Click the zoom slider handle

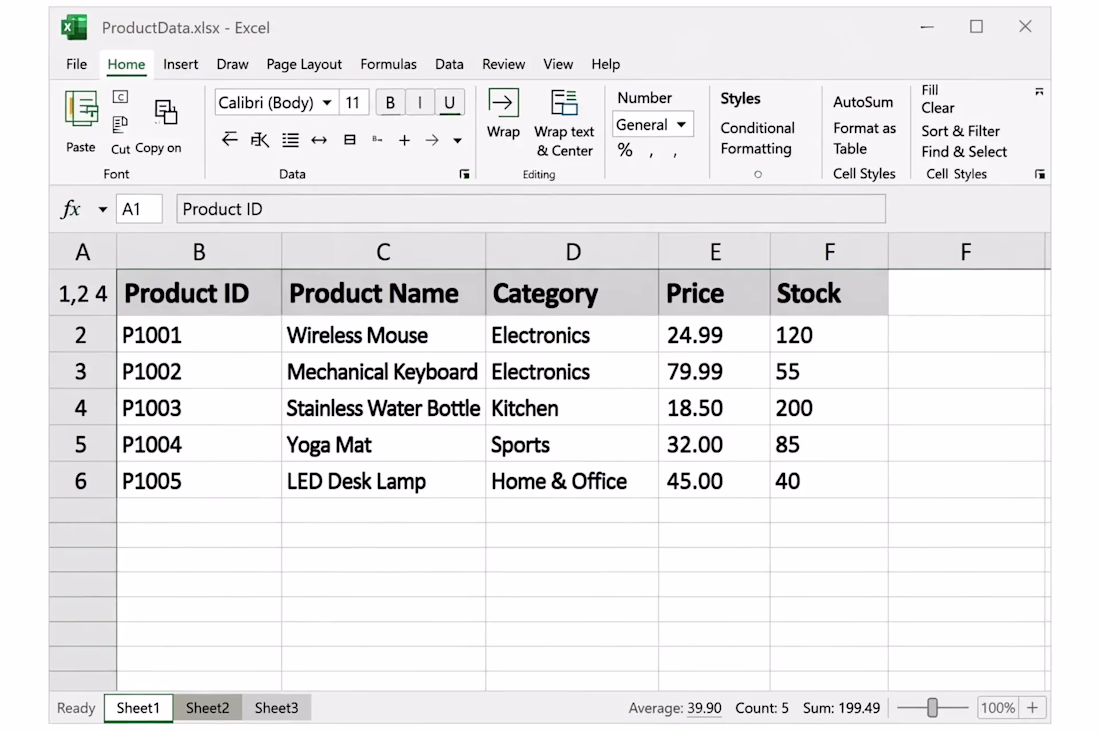(x=932, y=708)
